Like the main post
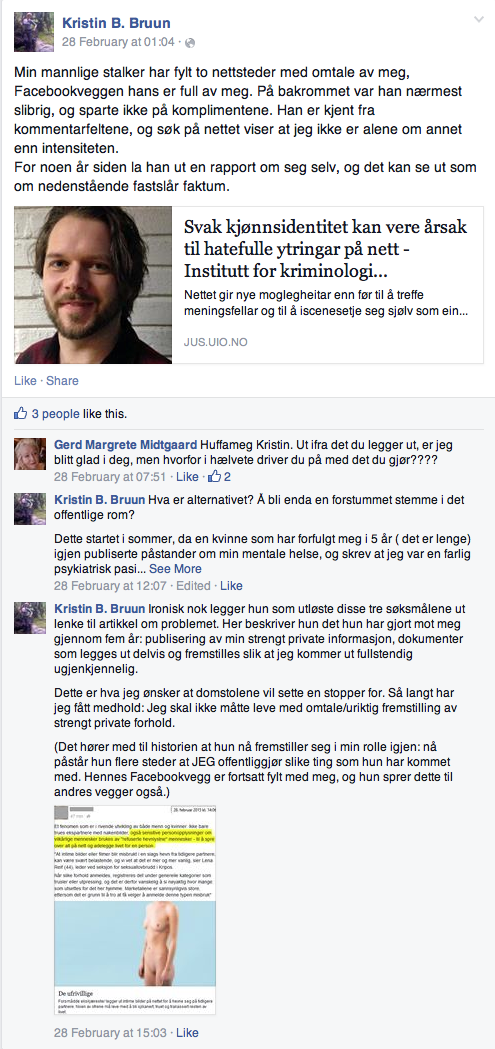Screen dimensions: 495x1049 point(25,381)
